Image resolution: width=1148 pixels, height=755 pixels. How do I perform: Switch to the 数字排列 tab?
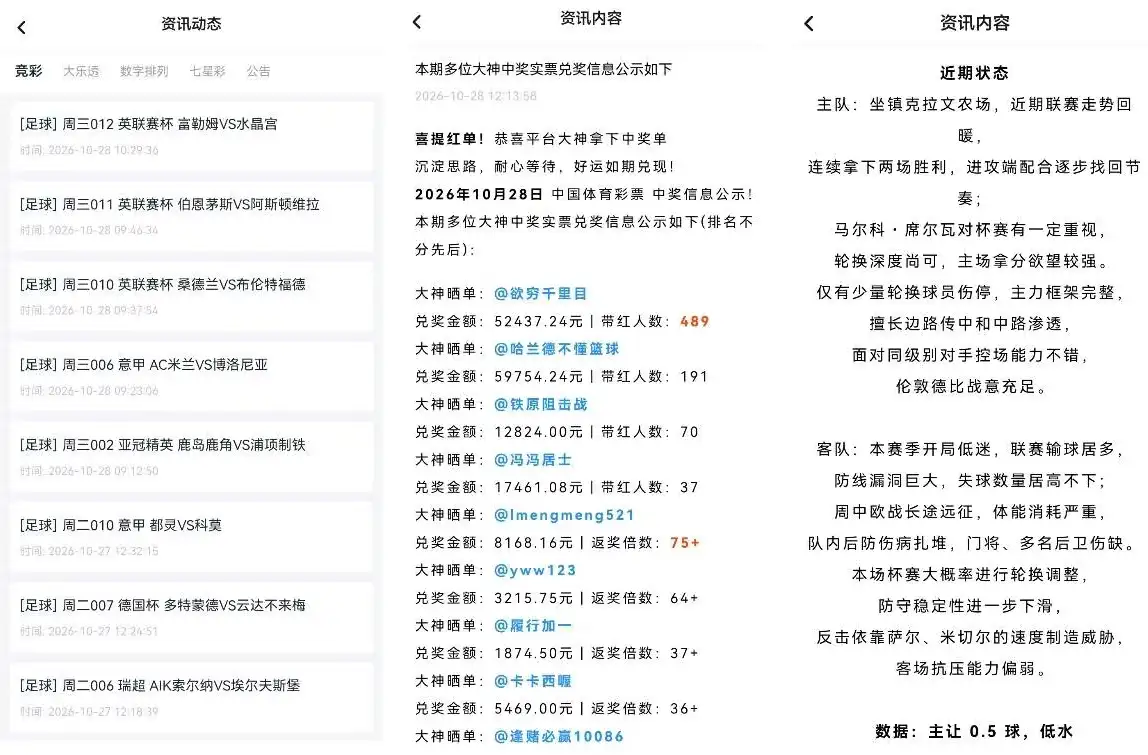point(144,71)
